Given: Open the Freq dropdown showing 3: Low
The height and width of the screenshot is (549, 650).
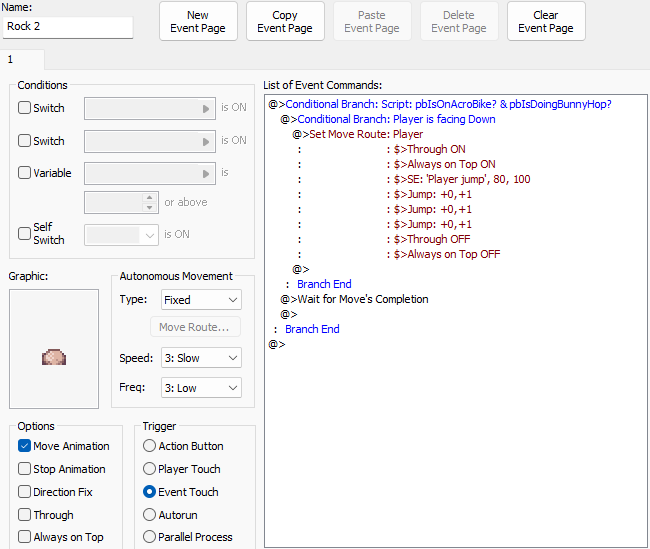Looking at the screenshot, I should [201, 388].
